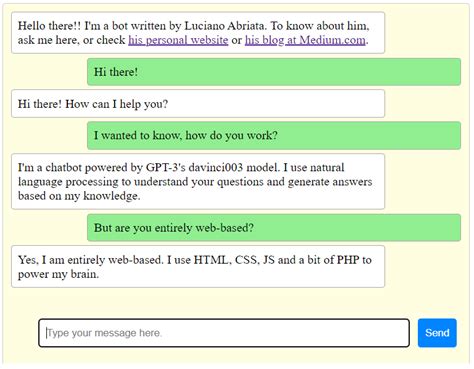Click the GPT-3 davinci003 bot answer bubble

point(198,181)
